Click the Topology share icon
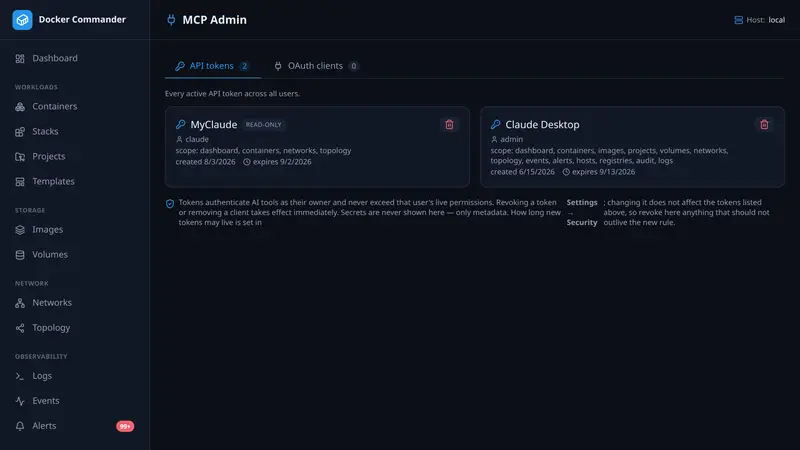The height and width of the screenshot is (450, 800). click(20, 328)
